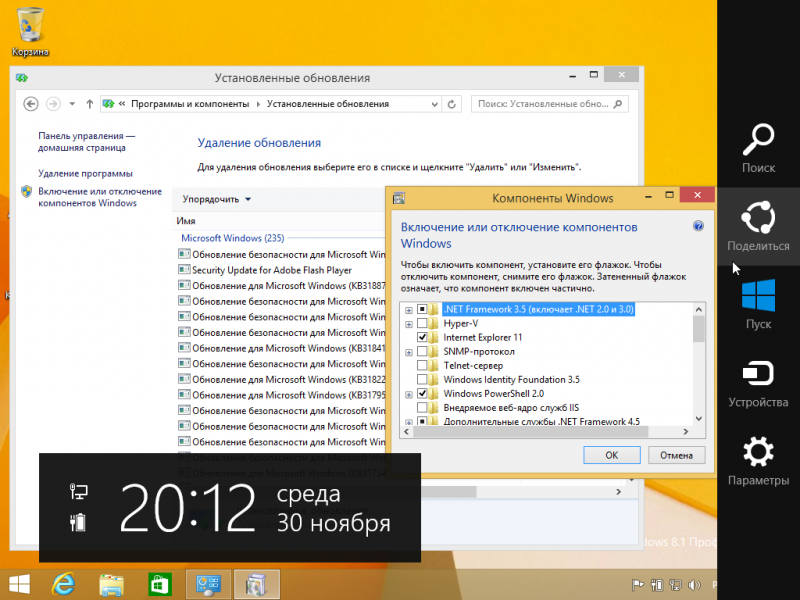800x600 pixels.
Task: Open Windows Store from the taskbar
Action: pos(159,585)
